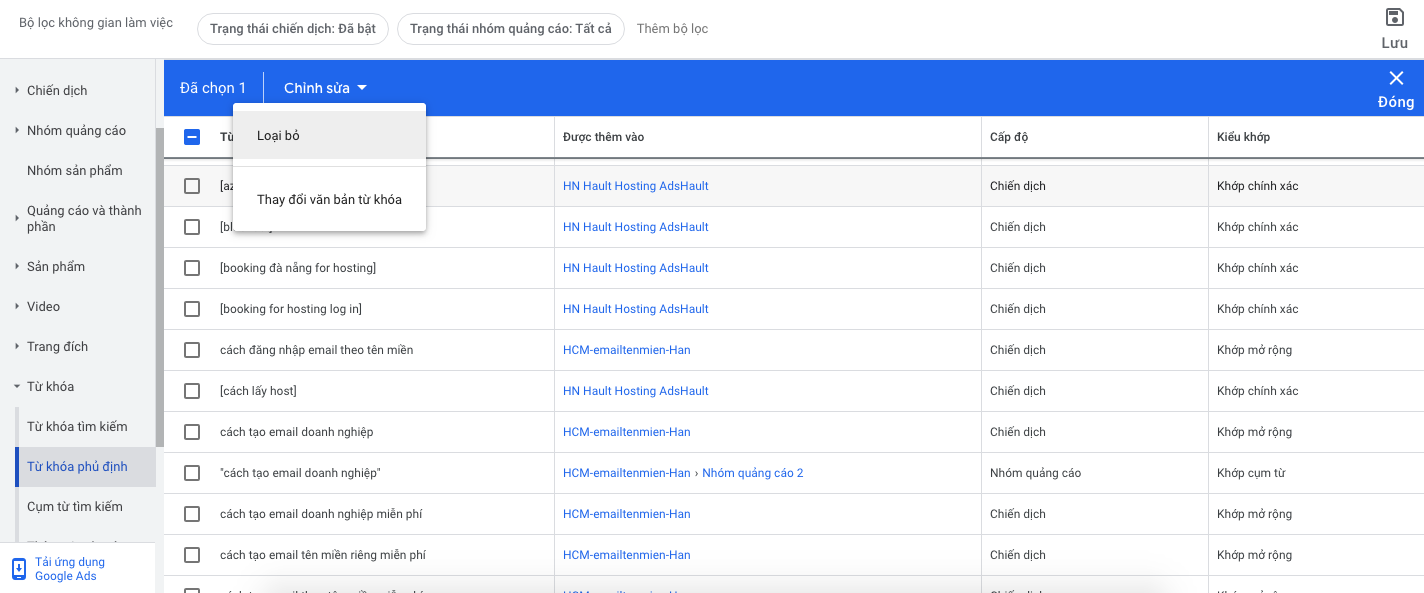Open Từ khóa tìm kiếm tab
1424x593 pixels.
coord(77,426)
